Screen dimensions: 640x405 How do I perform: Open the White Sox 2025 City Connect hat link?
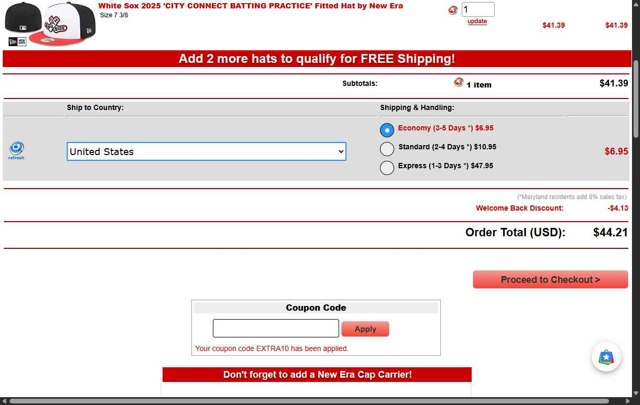(x=250, y=6)
